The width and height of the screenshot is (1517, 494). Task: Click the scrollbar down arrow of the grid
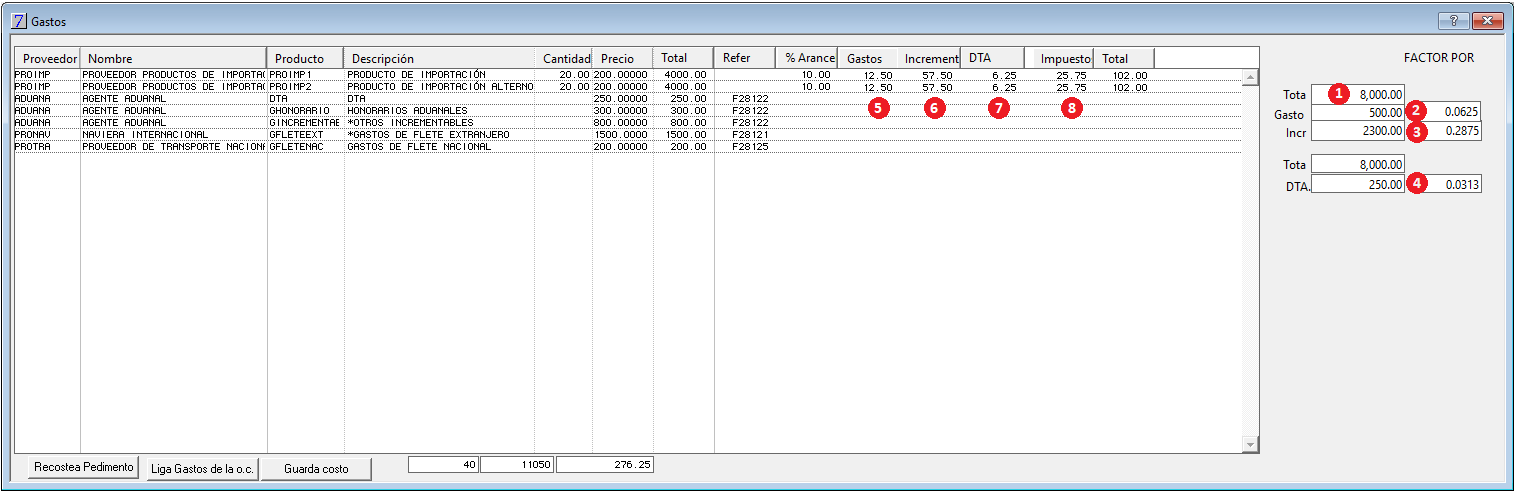[1249, 444]
